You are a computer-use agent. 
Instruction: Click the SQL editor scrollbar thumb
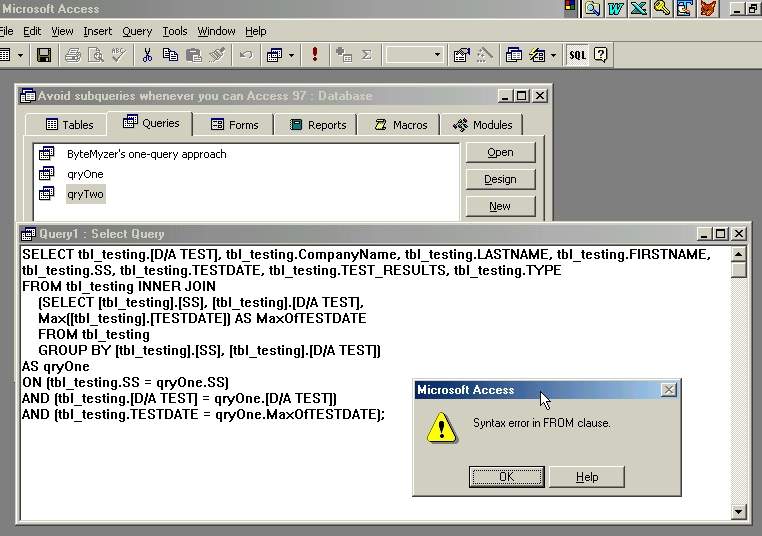(x=738, y=269)
